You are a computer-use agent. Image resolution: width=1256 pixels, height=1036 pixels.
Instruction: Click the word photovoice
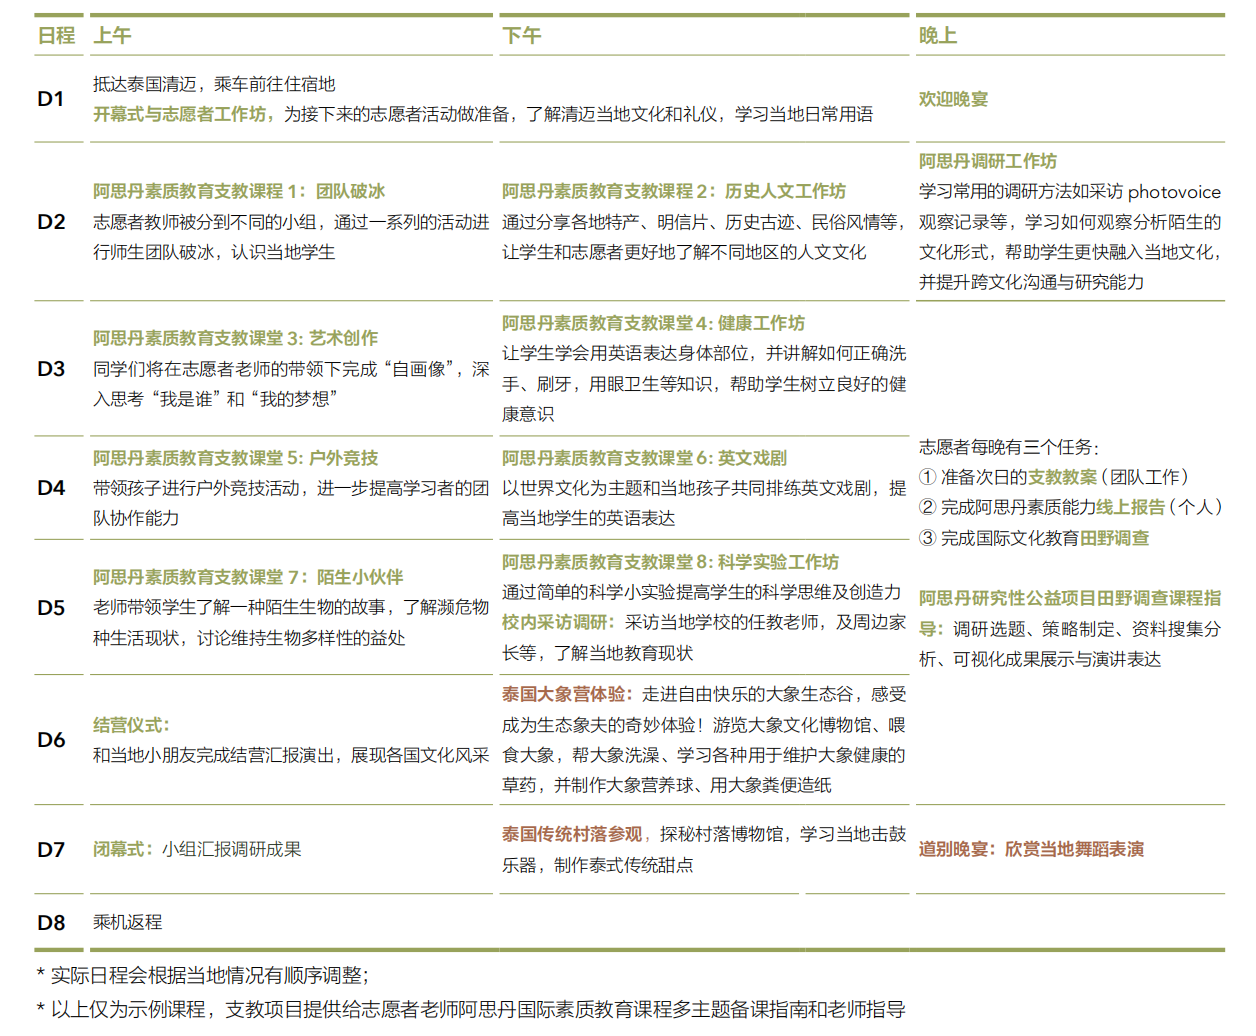click(x=1174, y=192)
